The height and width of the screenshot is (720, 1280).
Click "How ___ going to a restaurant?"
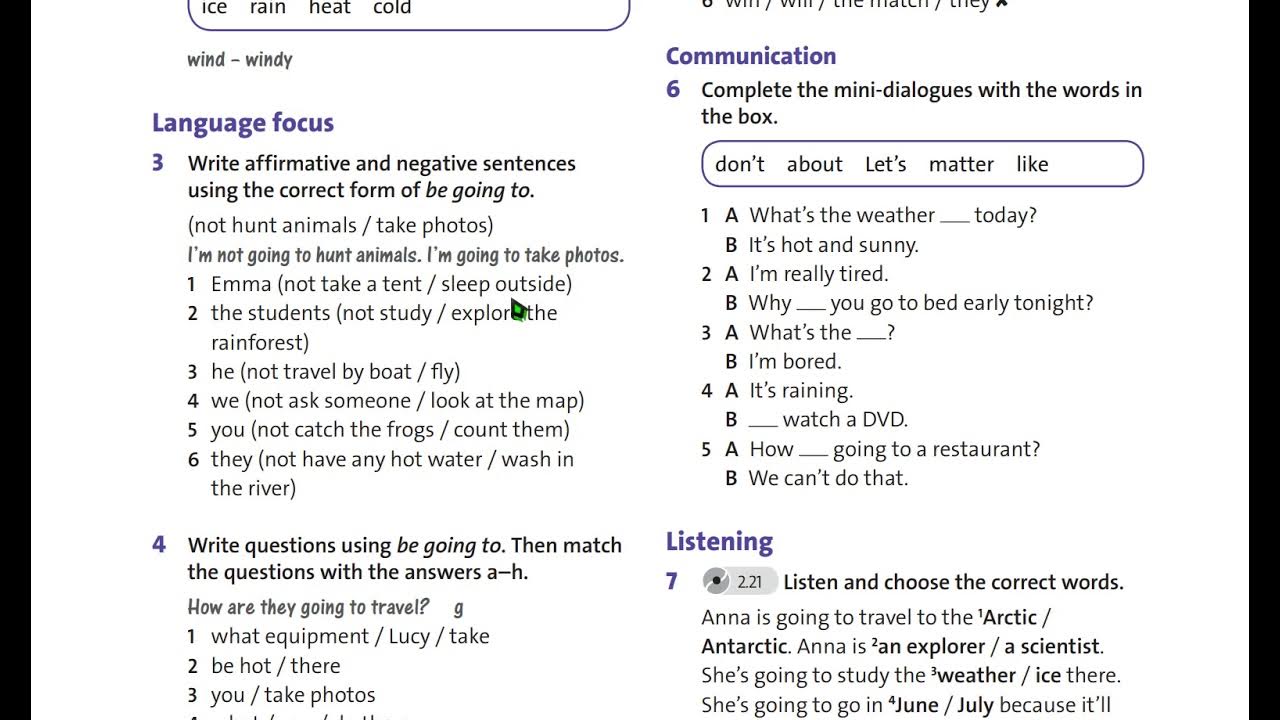click(x=895, y=449)
